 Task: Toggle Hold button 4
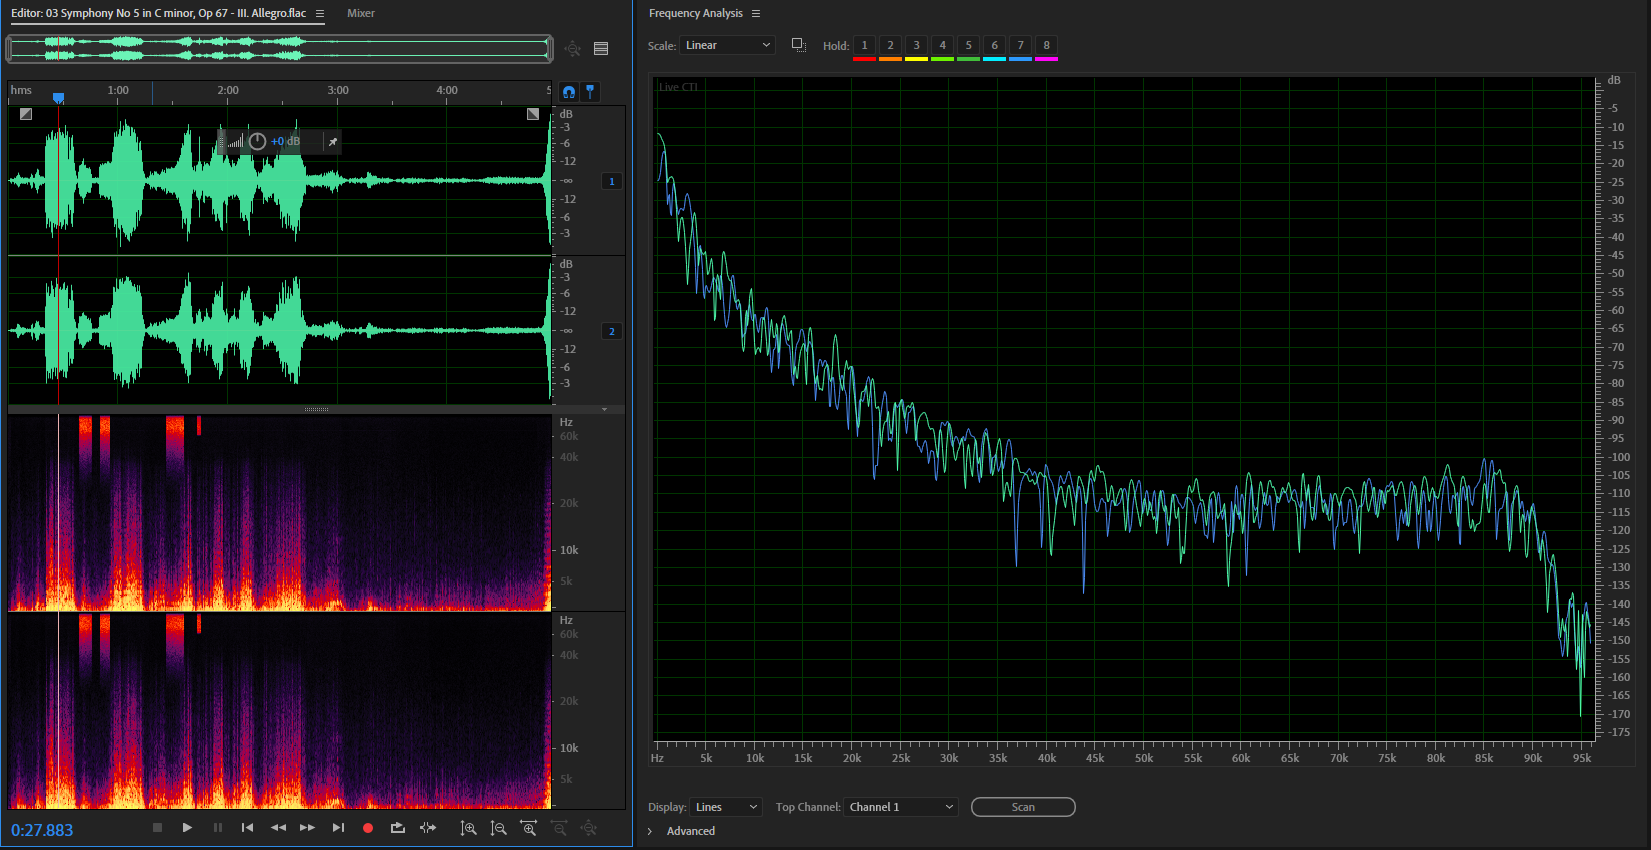tap(943, 45)
